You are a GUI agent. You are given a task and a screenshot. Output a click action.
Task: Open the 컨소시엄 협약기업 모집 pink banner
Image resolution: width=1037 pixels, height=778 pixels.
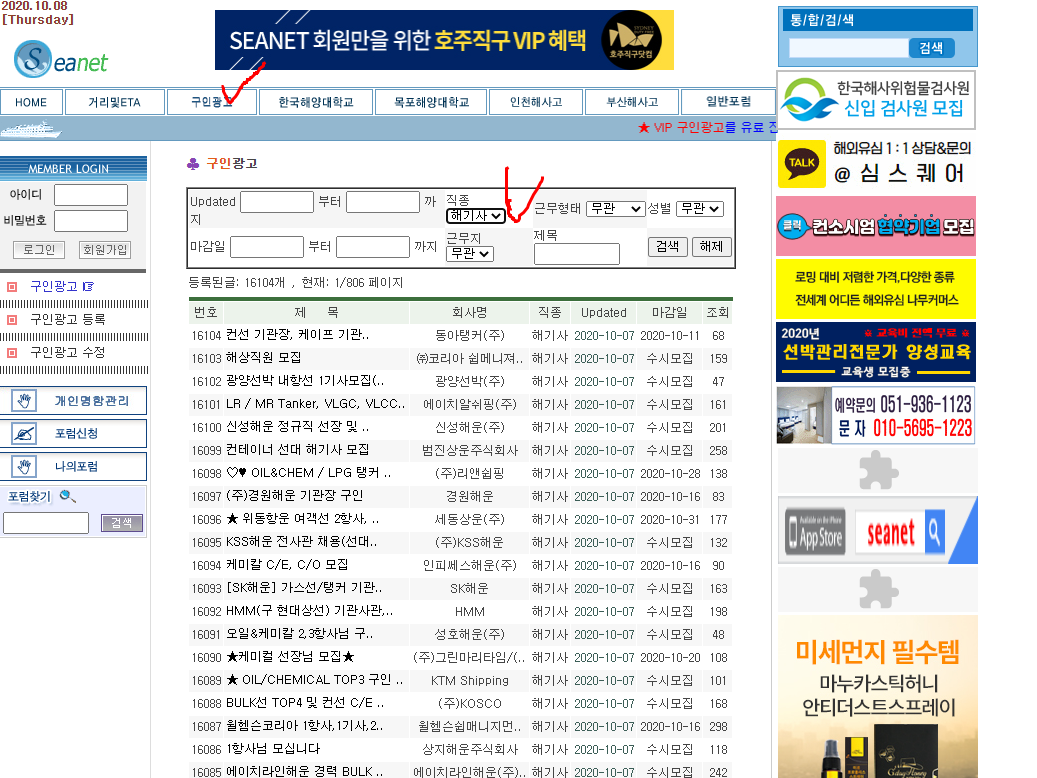coord(876,226)
